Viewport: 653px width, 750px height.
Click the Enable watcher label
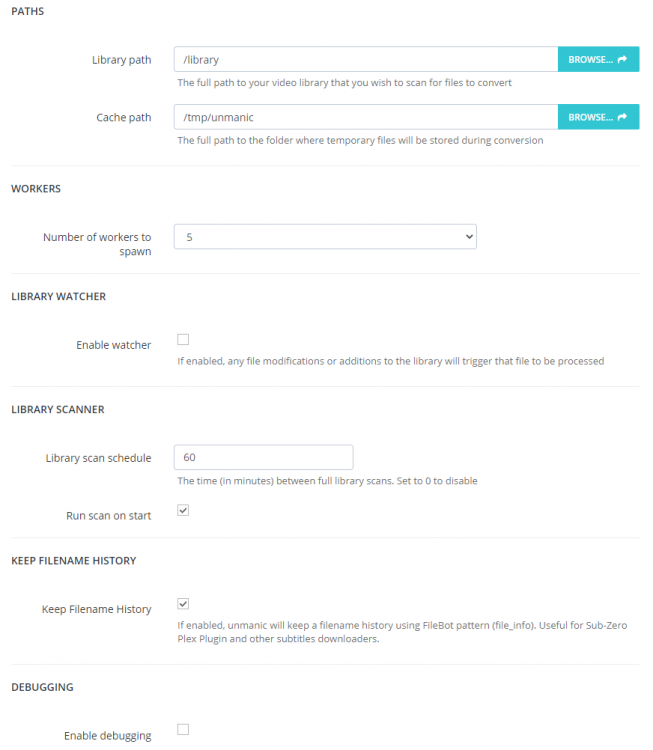[113, 345]
